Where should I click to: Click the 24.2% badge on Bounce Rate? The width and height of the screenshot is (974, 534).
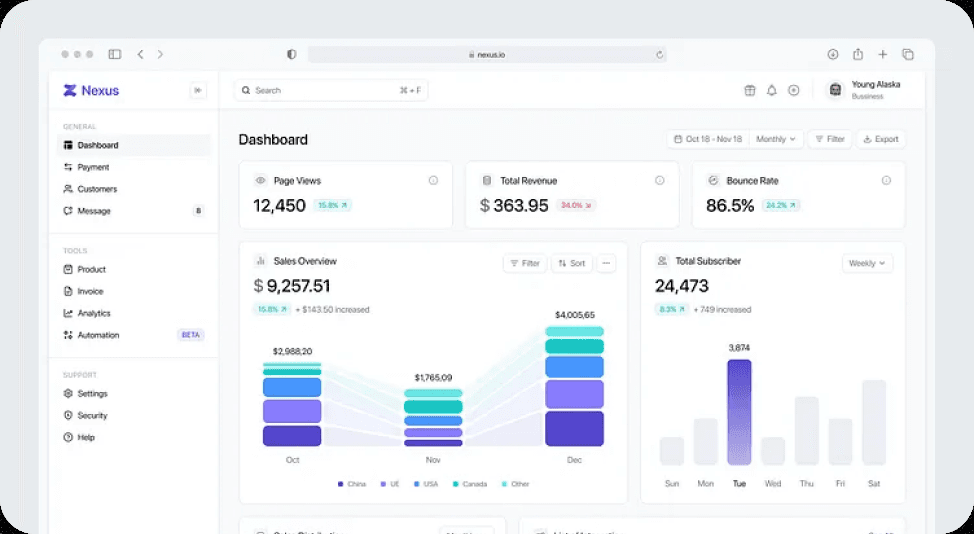[781, 205]
